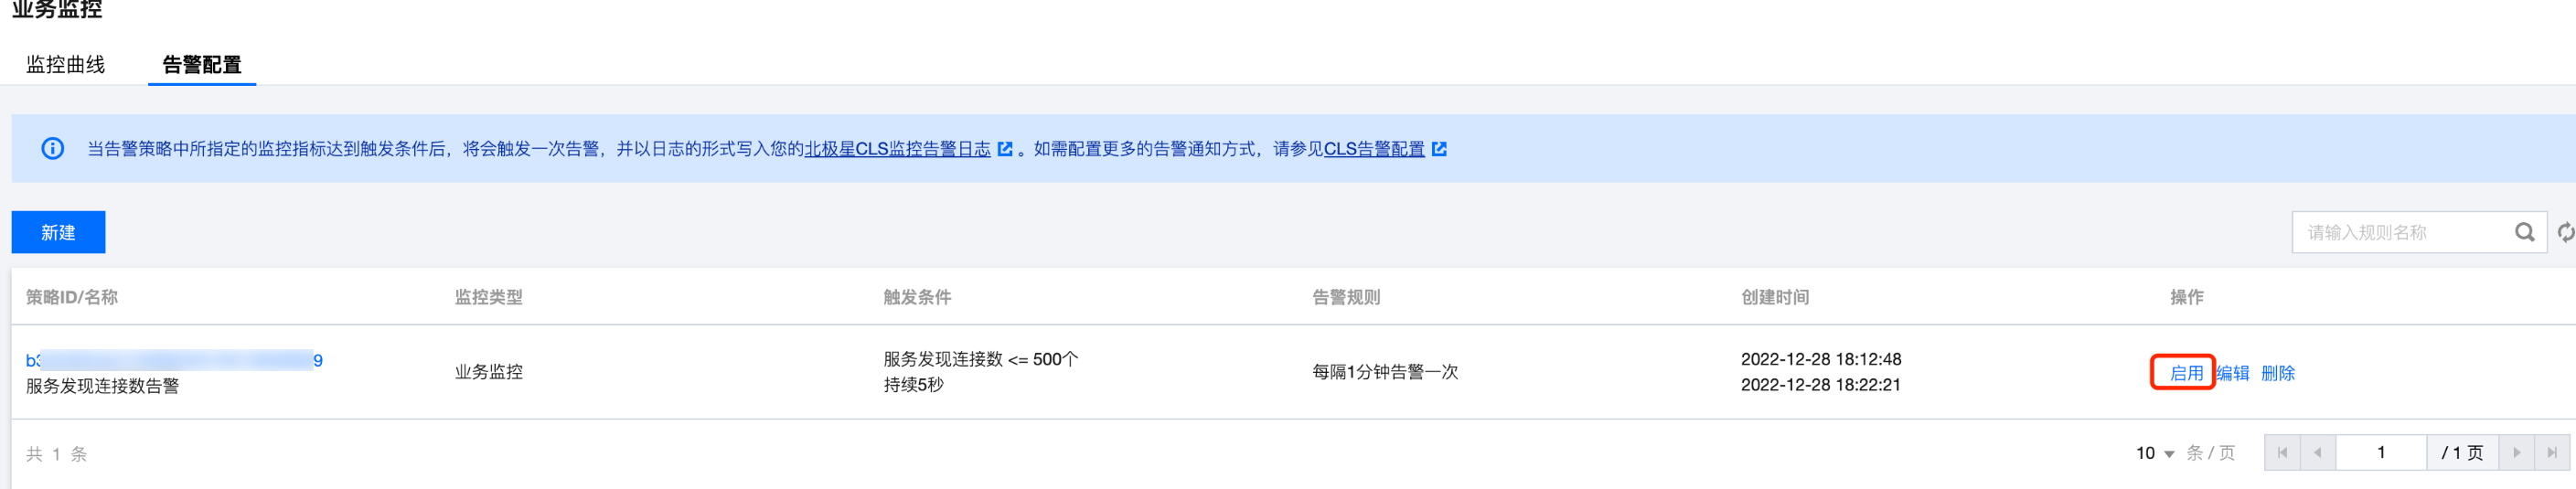The image size is (2576, 489).
Task: Go to next page arrow icon
Action: (2516, 453)
